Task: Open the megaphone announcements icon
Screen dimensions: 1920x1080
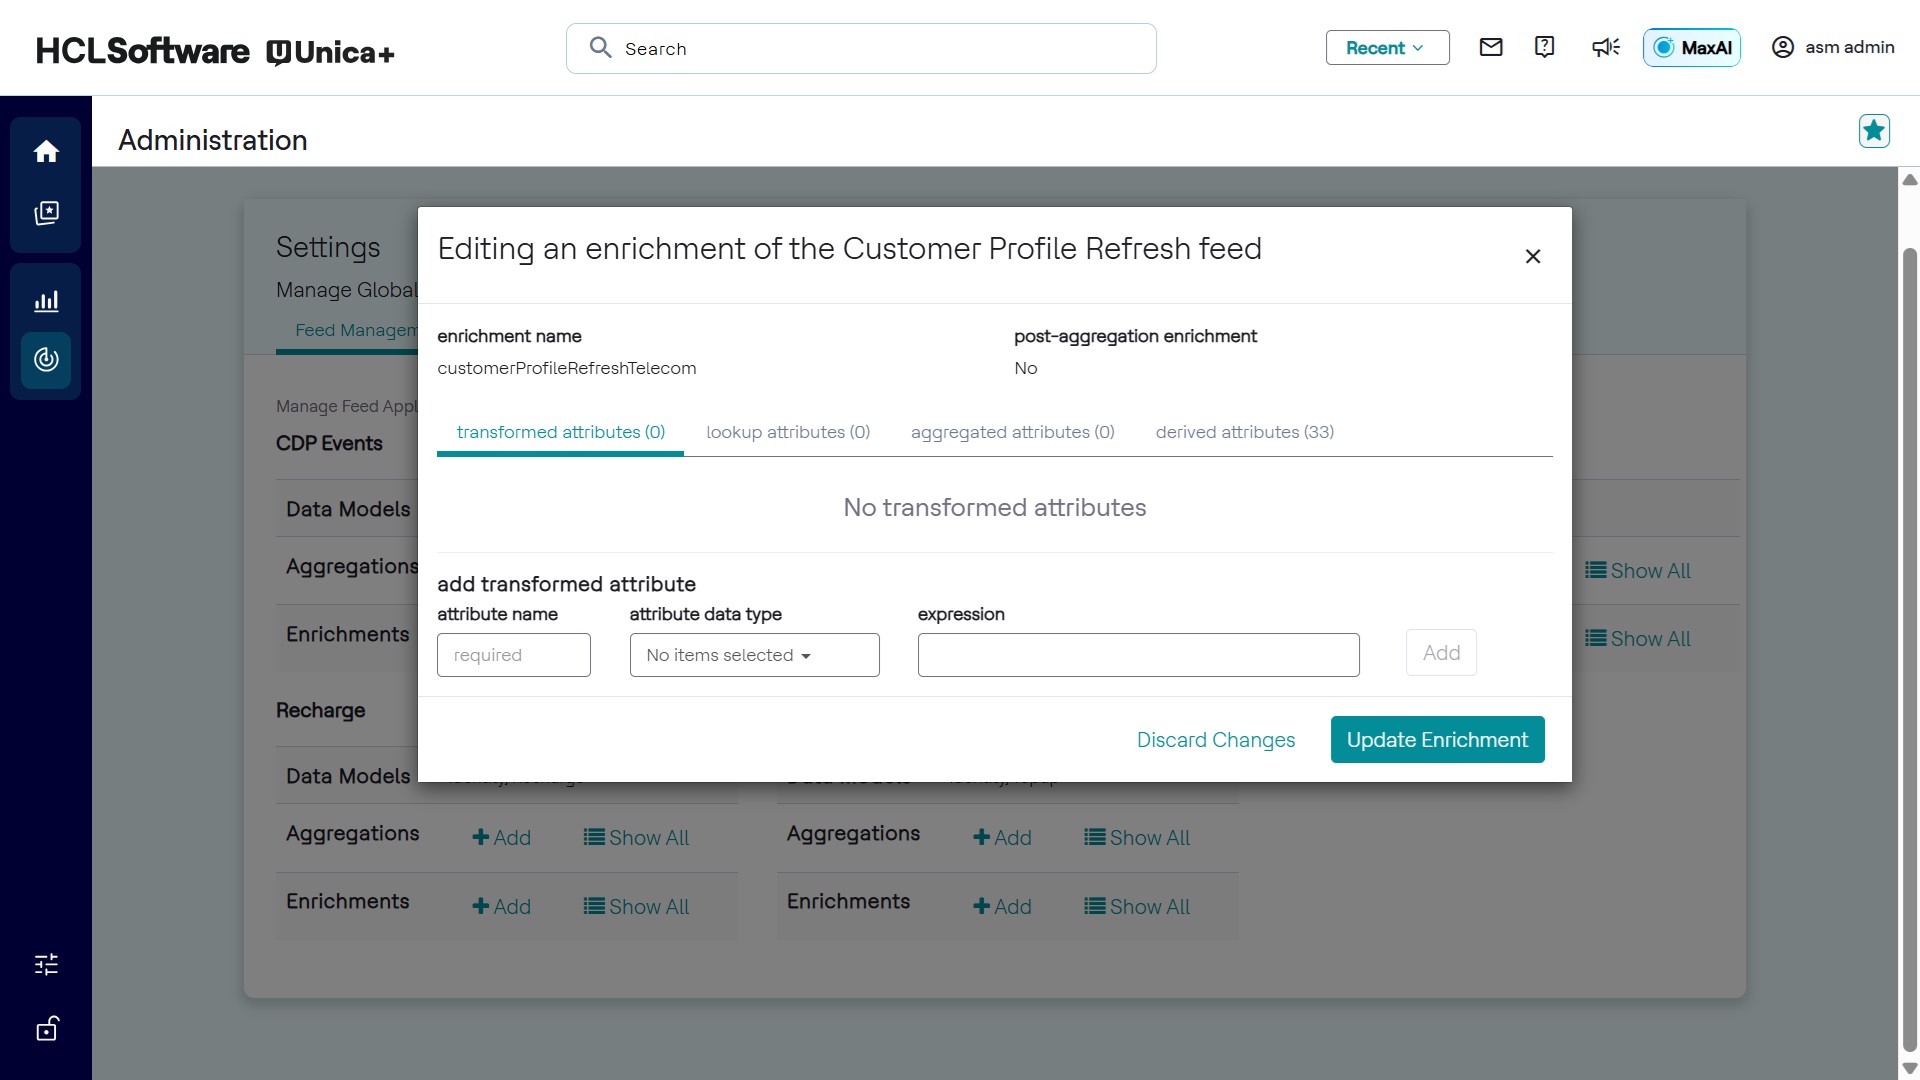Action: tap(1605, 47)
